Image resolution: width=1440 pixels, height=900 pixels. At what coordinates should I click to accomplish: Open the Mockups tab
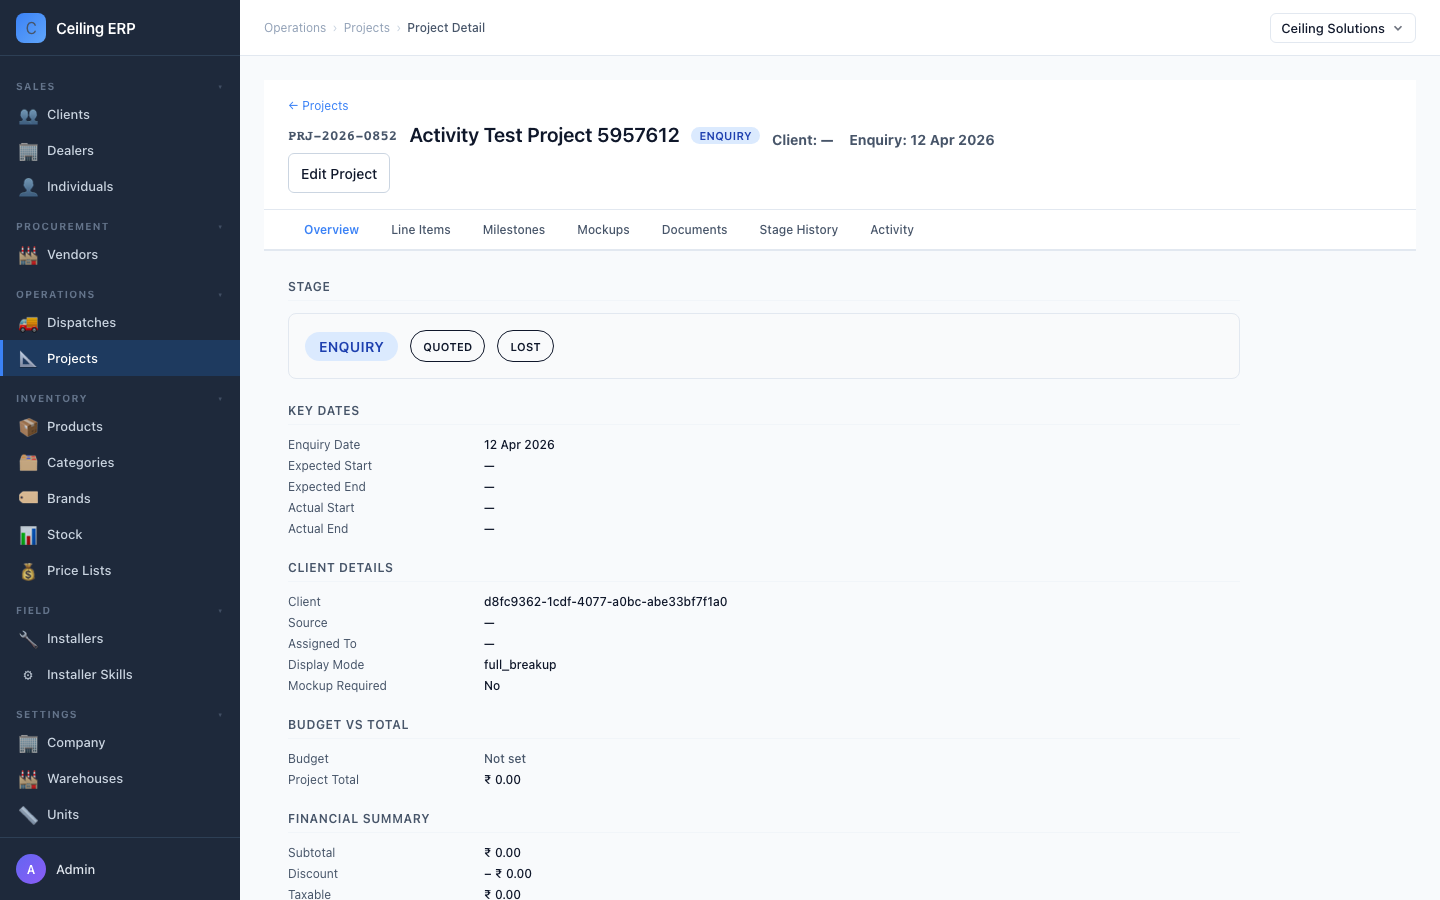coord(603,230)
